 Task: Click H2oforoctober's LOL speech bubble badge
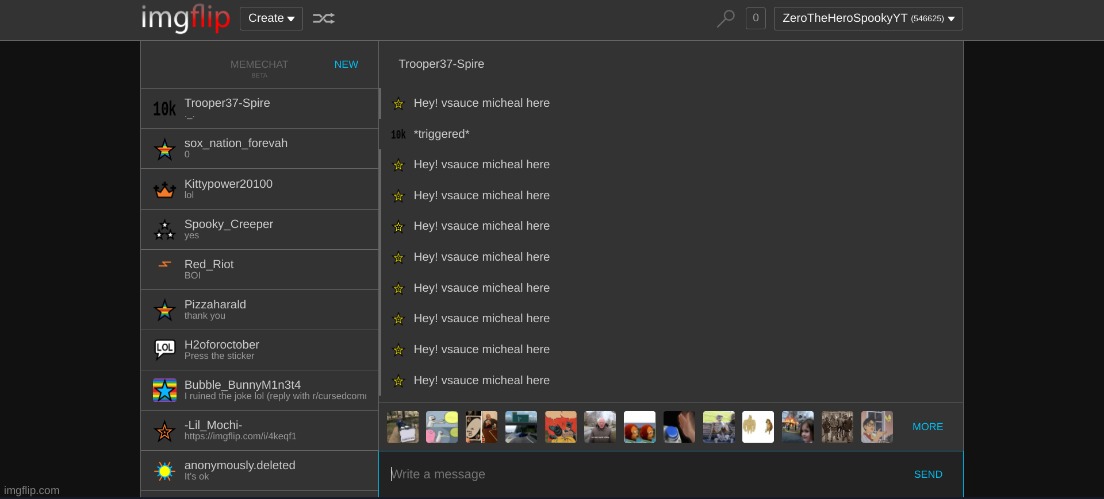click(x=164, y=349)
